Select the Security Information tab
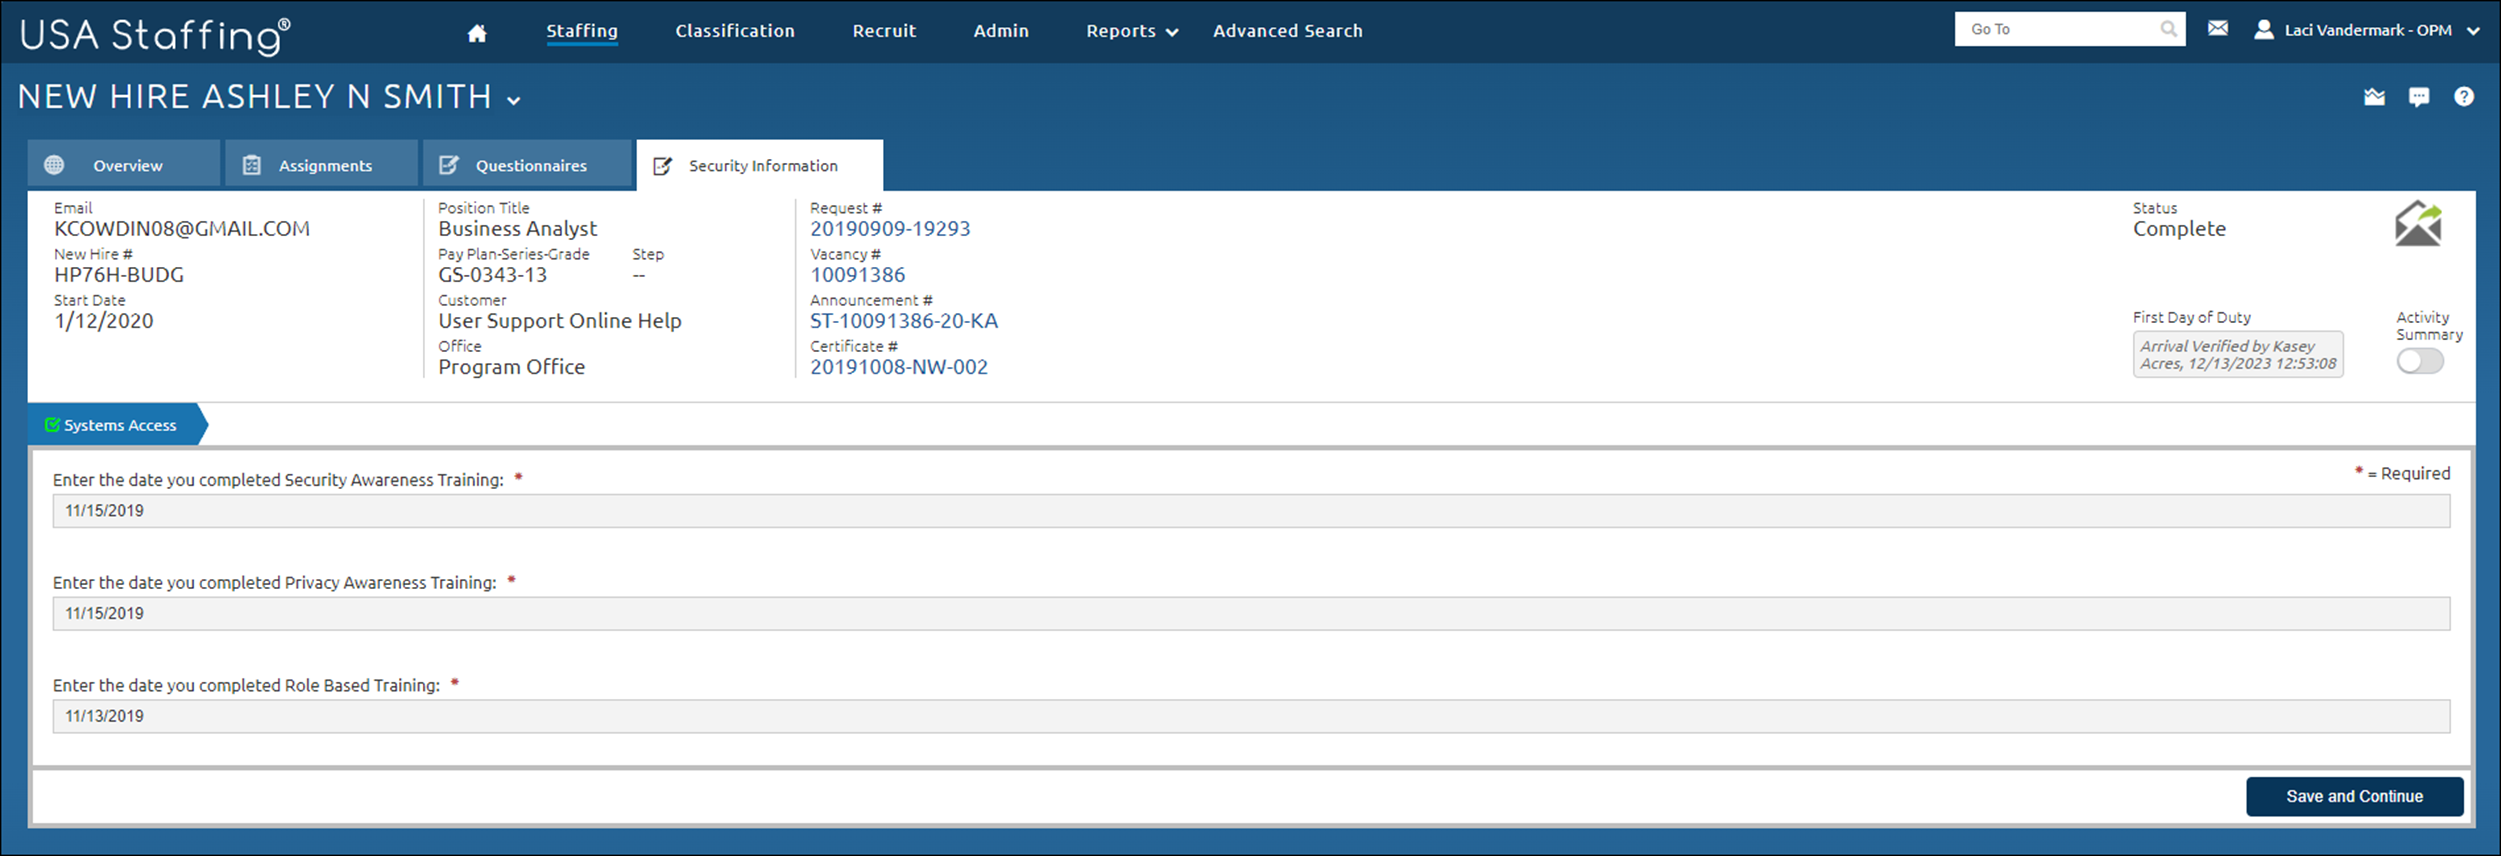This screenshot has width=2501, height=857. 759,165
